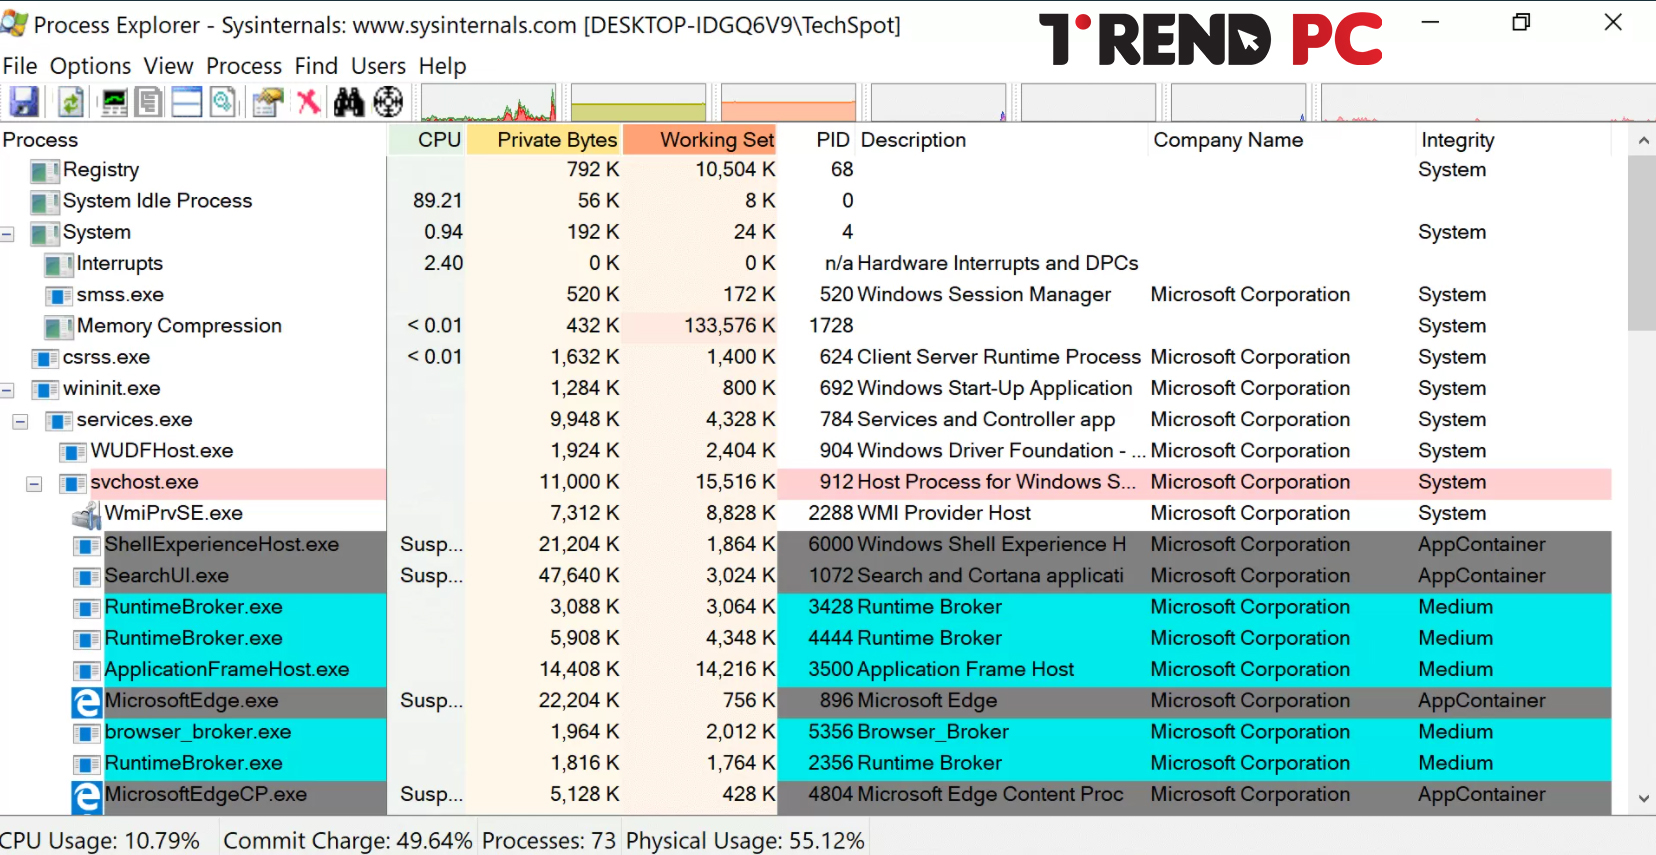The height and width of the screenshot is (855, 1656).
Task: Click the CPU usage history mini graph
Action: [x=489, y=102]
